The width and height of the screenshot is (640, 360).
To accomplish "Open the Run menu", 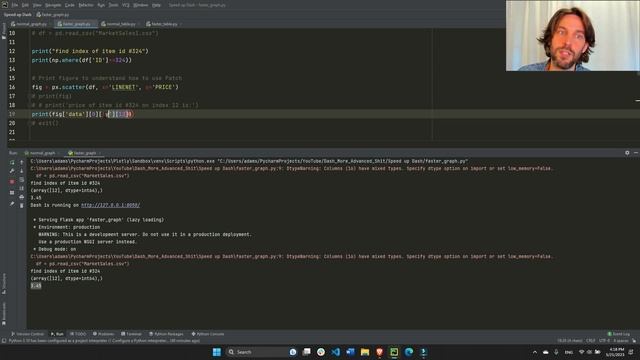I will point(101,5).
